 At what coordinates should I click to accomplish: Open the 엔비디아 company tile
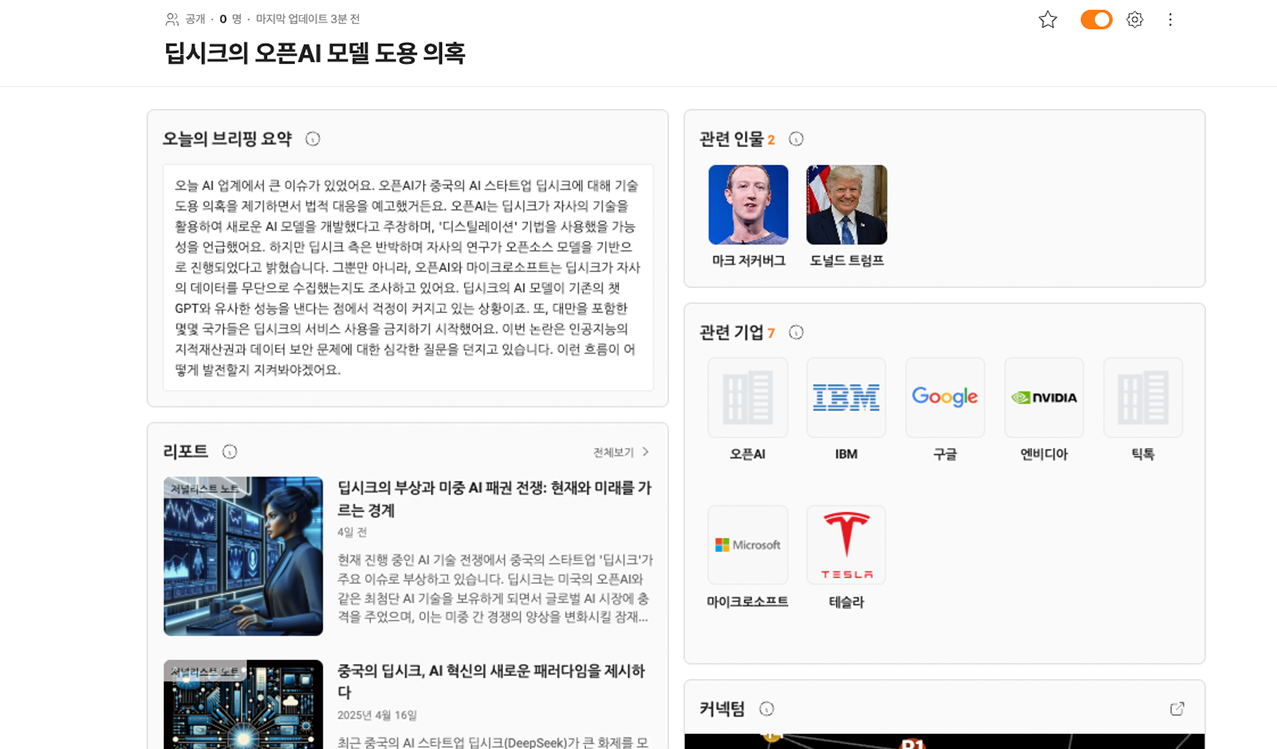pos(1044,397)
